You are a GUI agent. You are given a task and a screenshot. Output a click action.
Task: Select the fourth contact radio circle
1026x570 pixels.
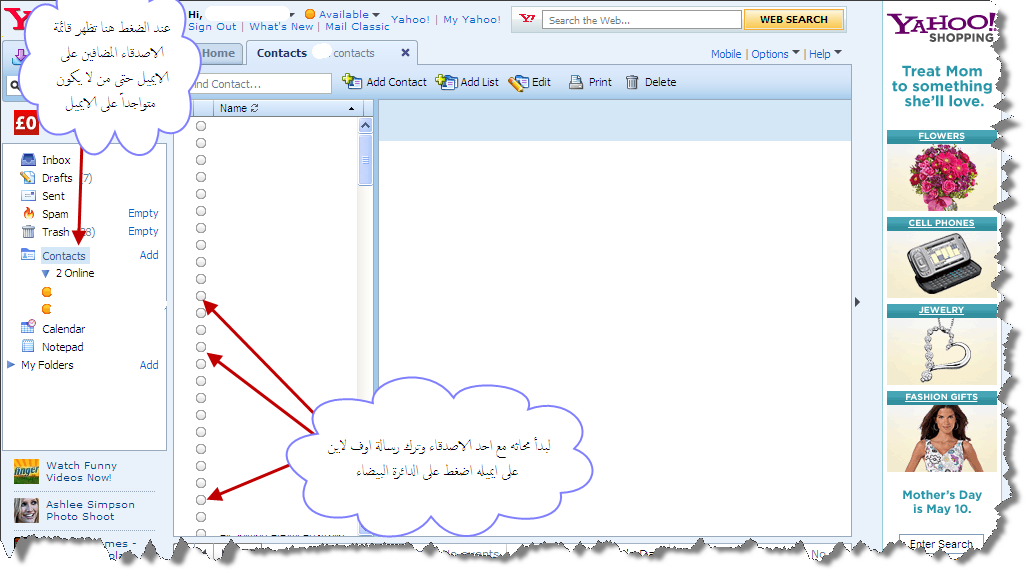[201, 177]
